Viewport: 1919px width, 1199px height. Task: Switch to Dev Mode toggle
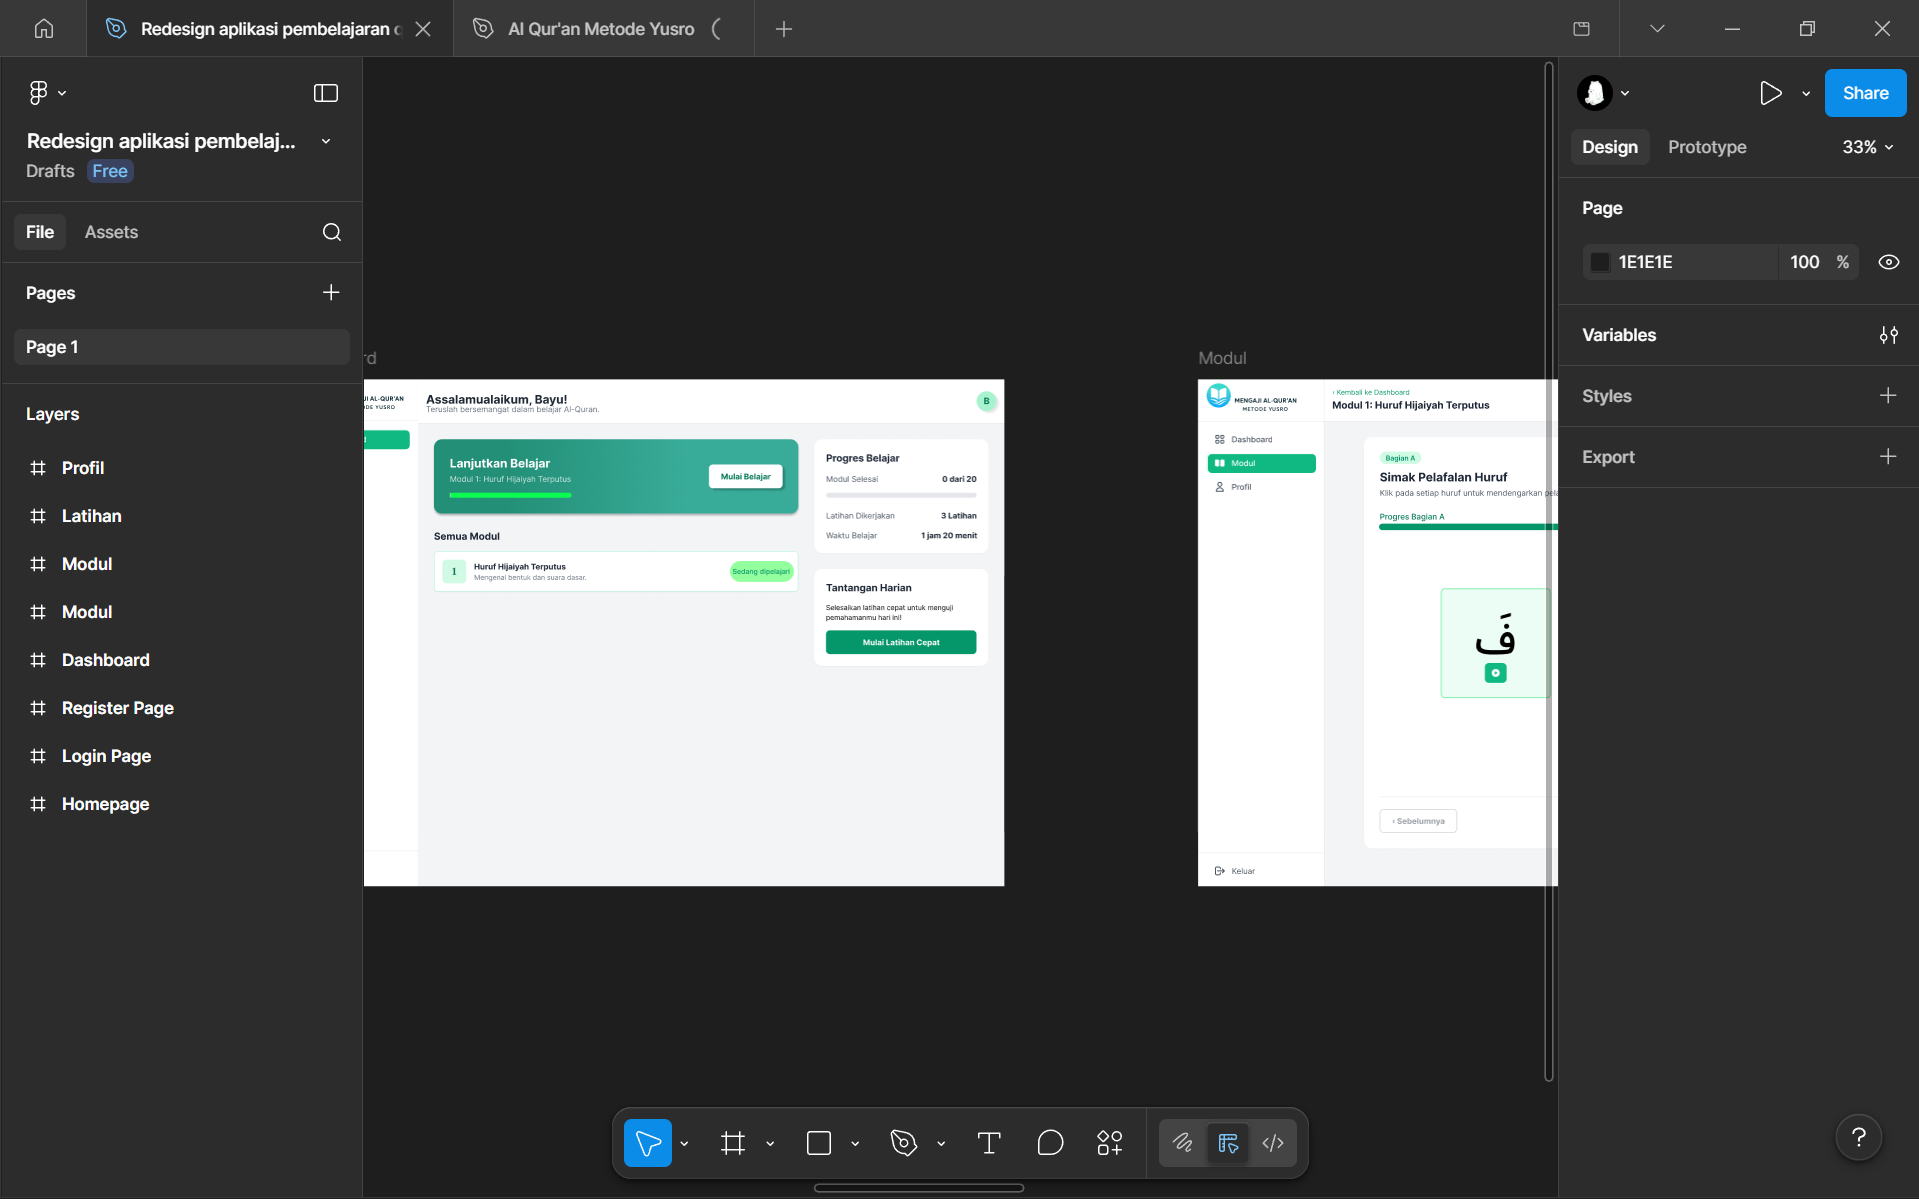[x=1273, y=1142]
